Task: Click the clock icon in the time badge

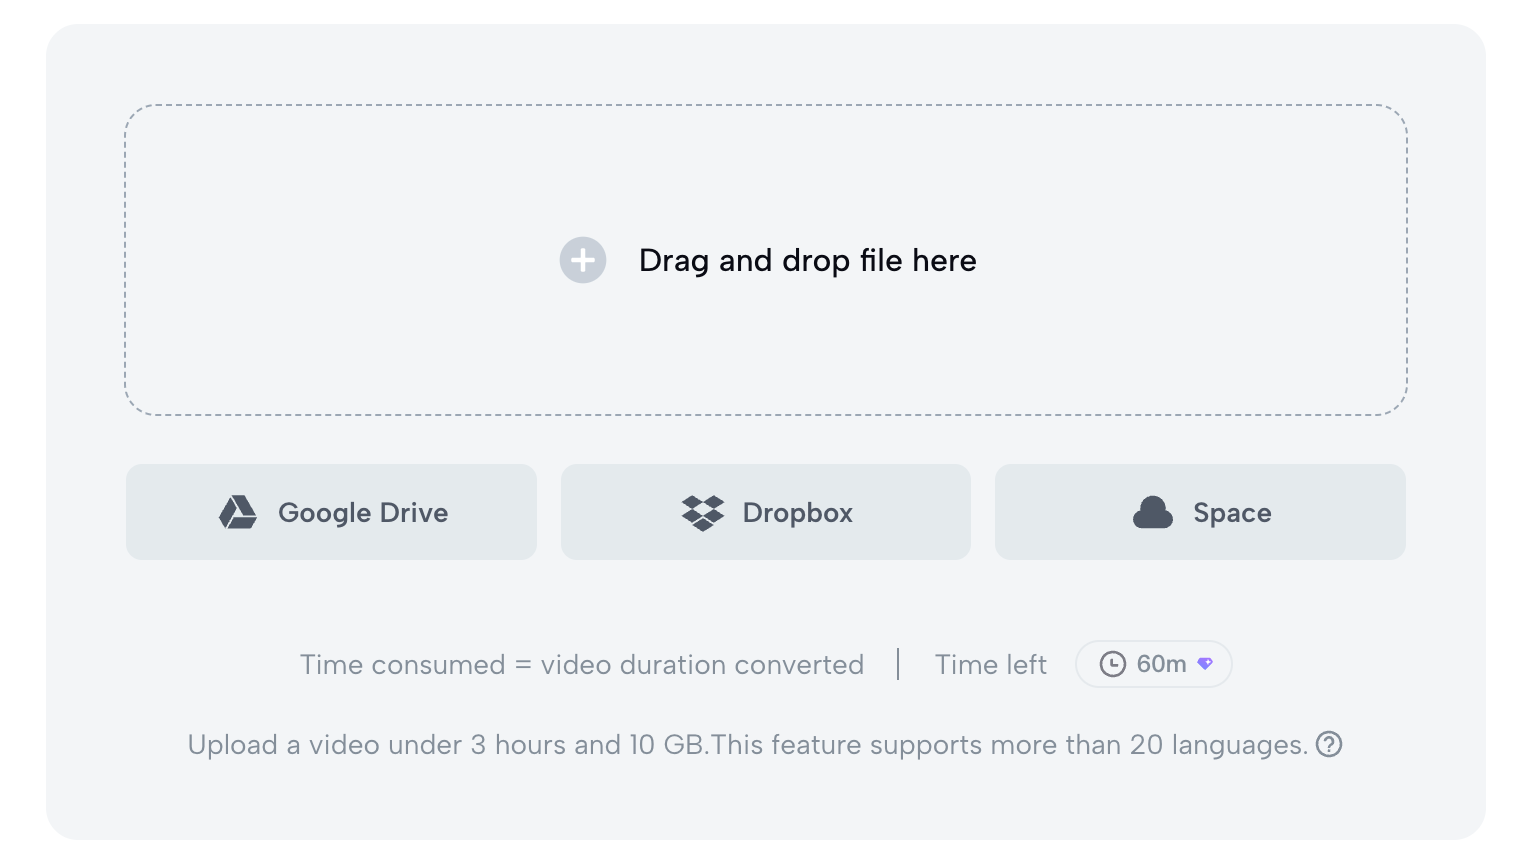Action: pos(1113,664)
